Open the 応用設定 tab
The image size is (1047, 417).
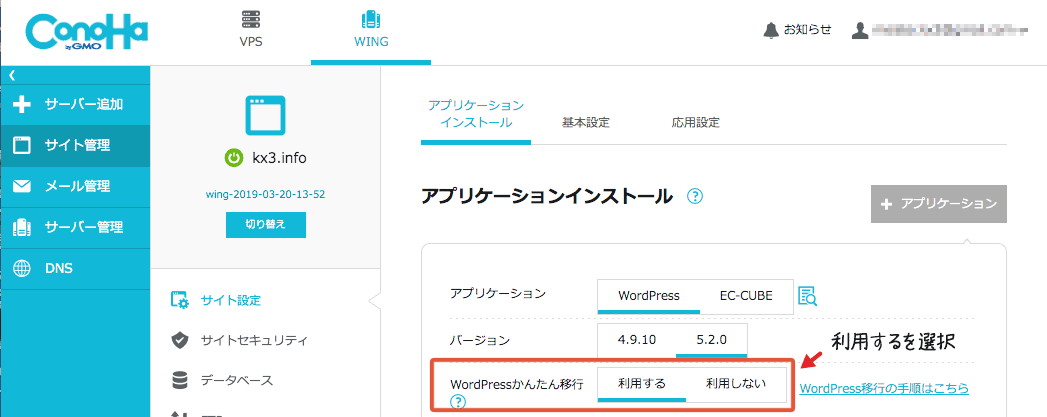tap(696, 123)
